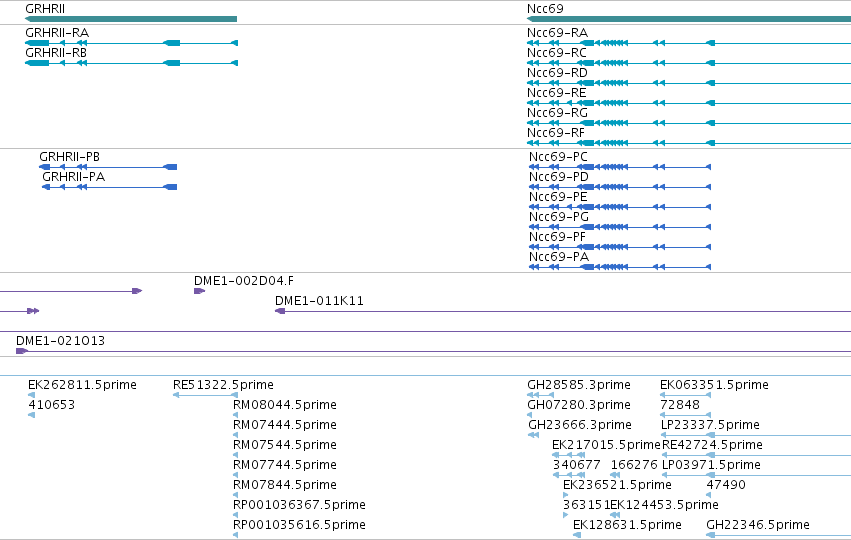Select the 166276 EST label

(634, 465)
